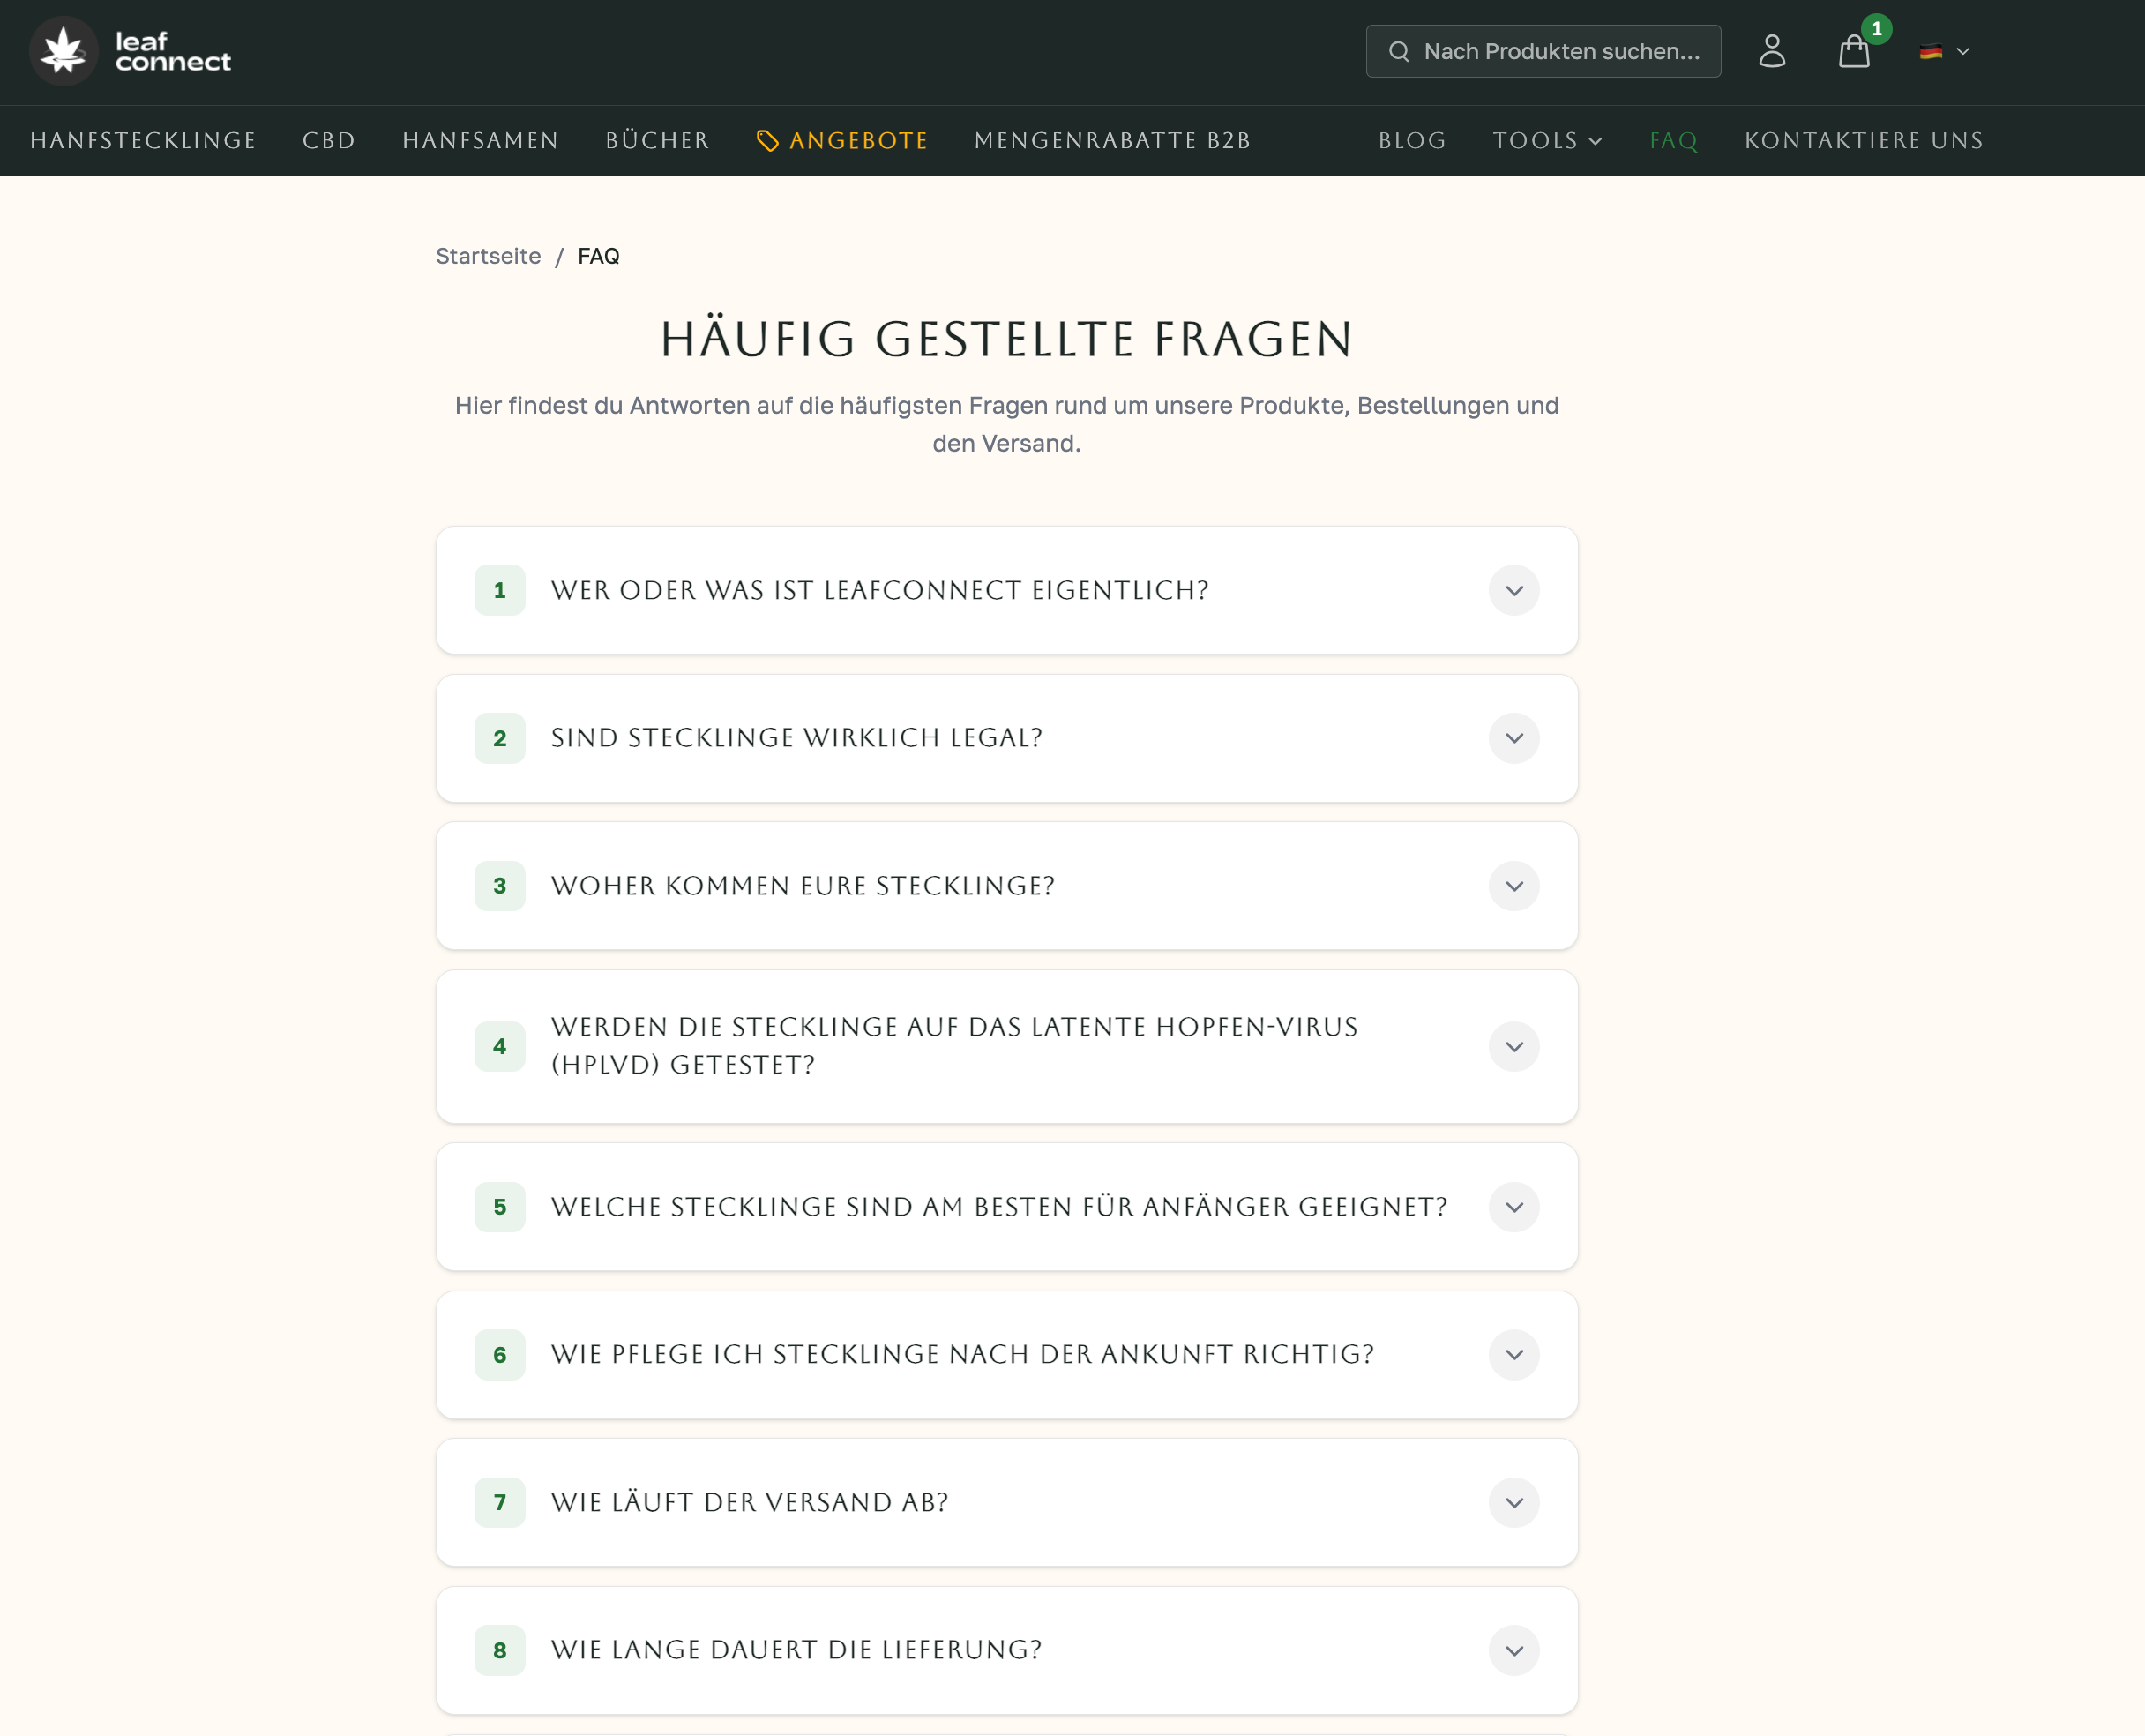Viewport: 2145px width, 1736px height.
Task: Click the number 1 question badge
Action: [x=500, y=590]
